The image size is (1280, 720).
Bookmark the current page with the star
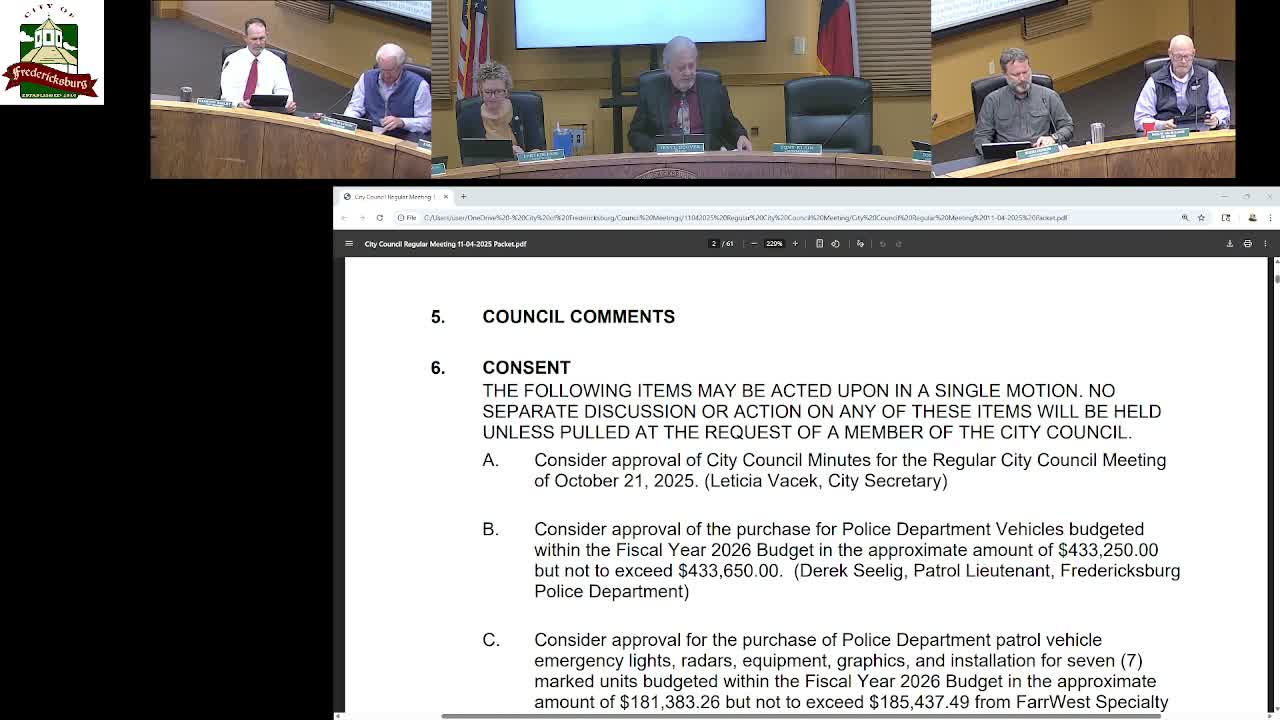pyautogui.click(x=1201, y=217)
